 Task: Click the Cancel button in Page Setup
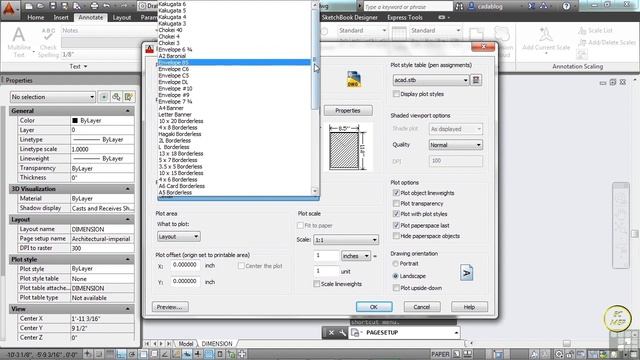pos(422,307)
